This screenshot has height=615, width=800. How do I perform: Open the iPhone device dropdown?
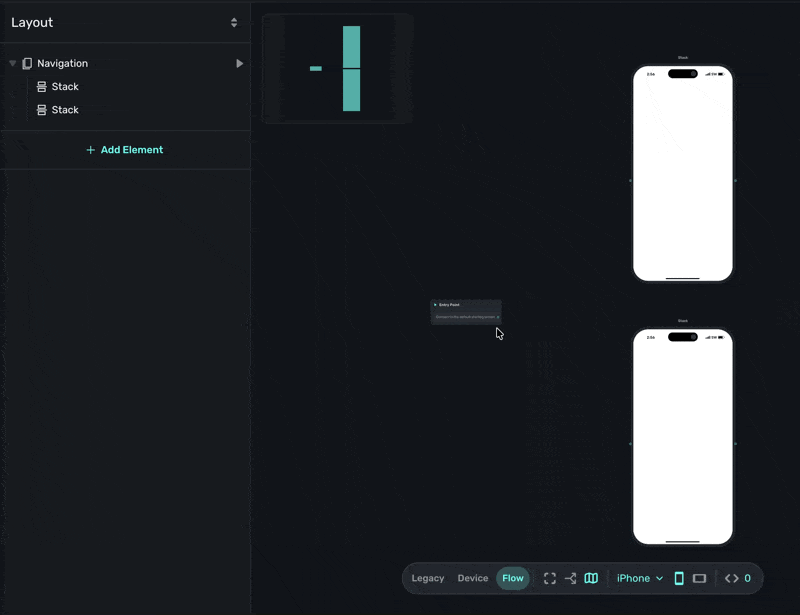[x=639, y=578]
